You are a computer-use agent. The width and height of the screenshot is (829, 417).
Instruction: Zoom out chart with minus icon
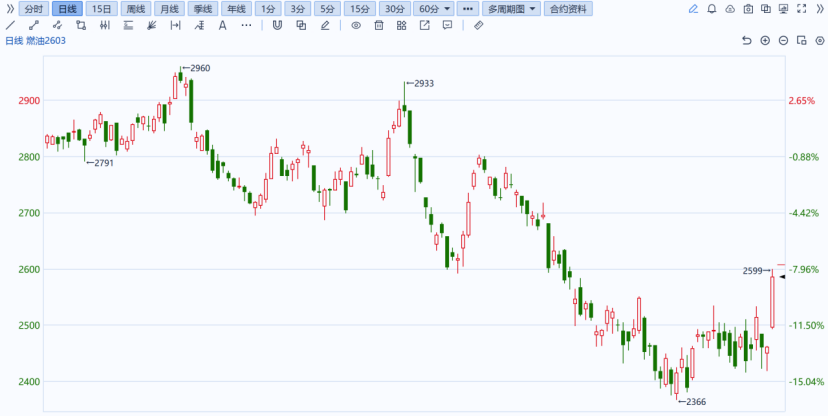point(784,41)
